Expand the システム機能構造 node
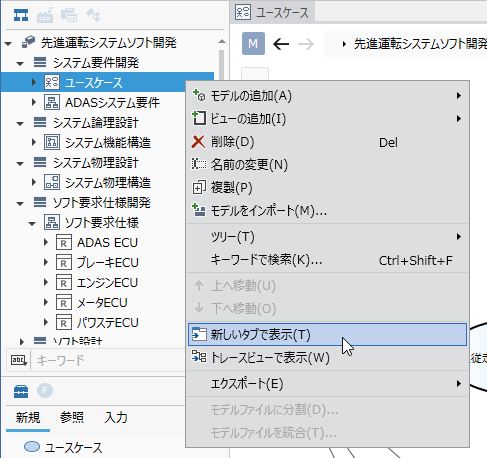The width and height of the screenshot is (487, 458). point(33,142)
